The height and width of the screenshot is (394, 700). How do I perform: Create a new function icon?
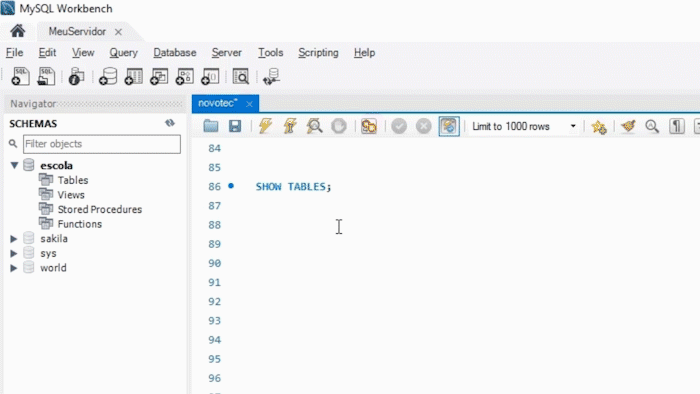210,76
